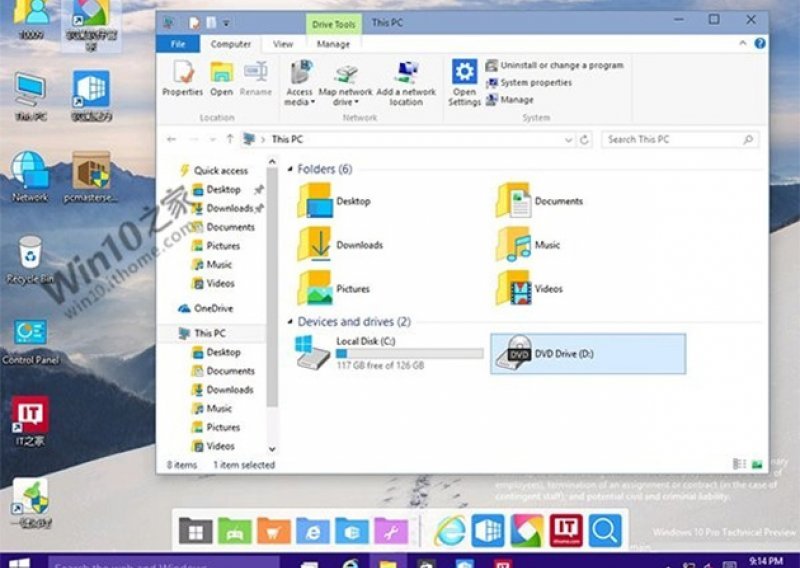Open the File tab
This screenshot has height=568, width=800.
[x=178, y=44]
